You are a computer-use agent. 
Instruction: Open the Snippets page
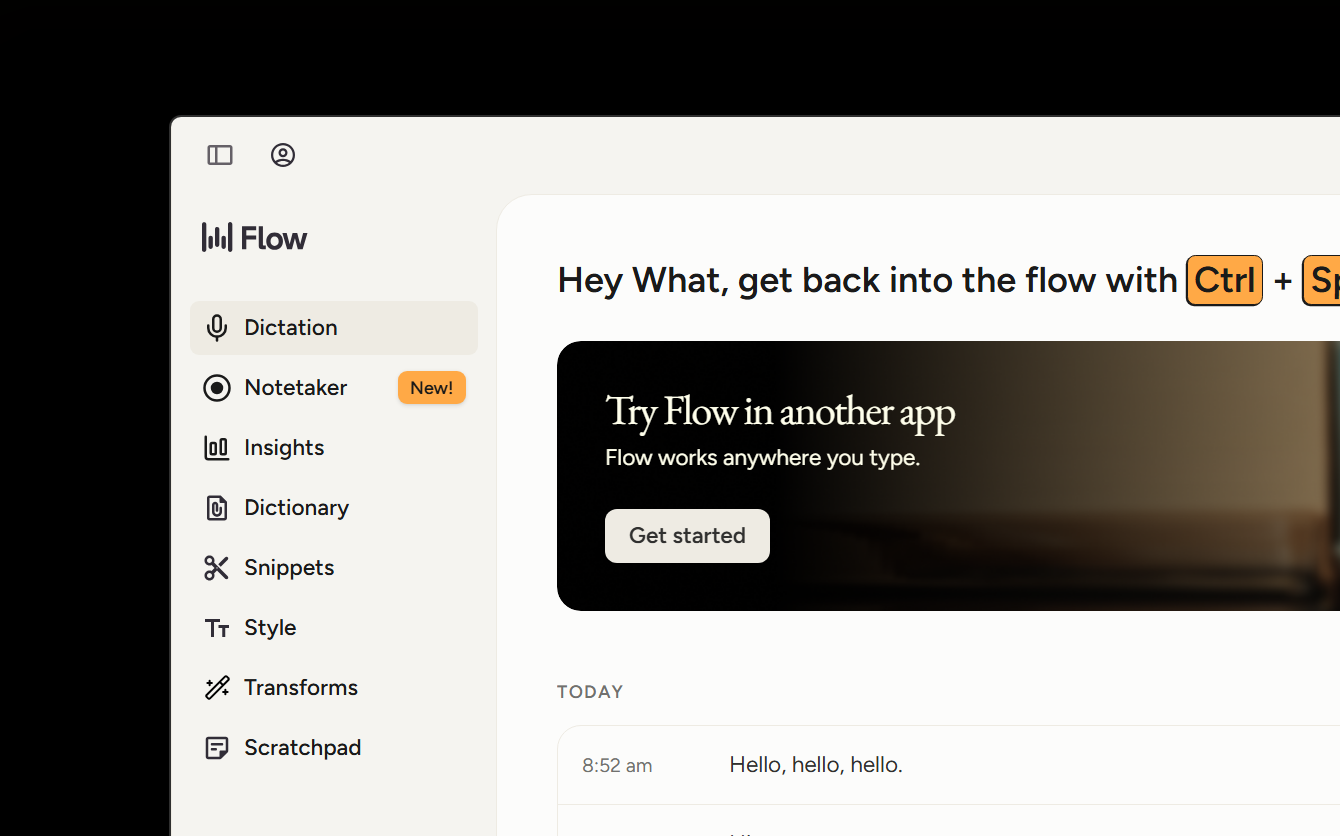point(334,568)
